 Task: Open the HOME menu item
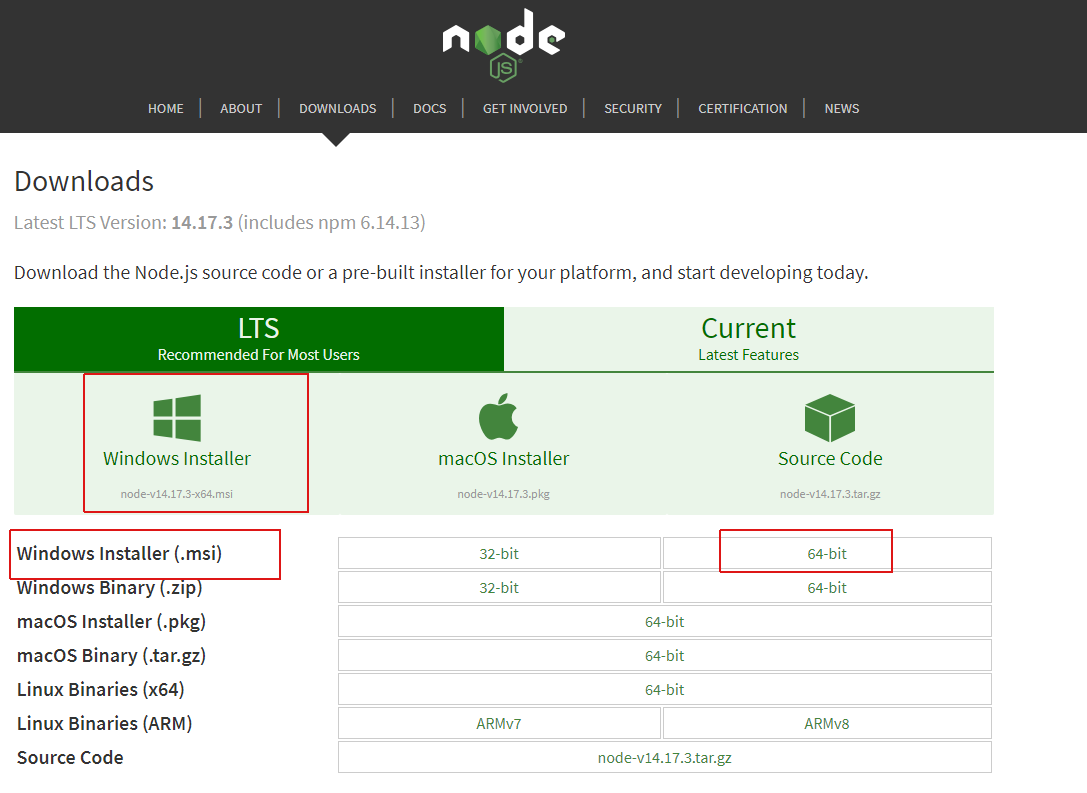(166, 109)
